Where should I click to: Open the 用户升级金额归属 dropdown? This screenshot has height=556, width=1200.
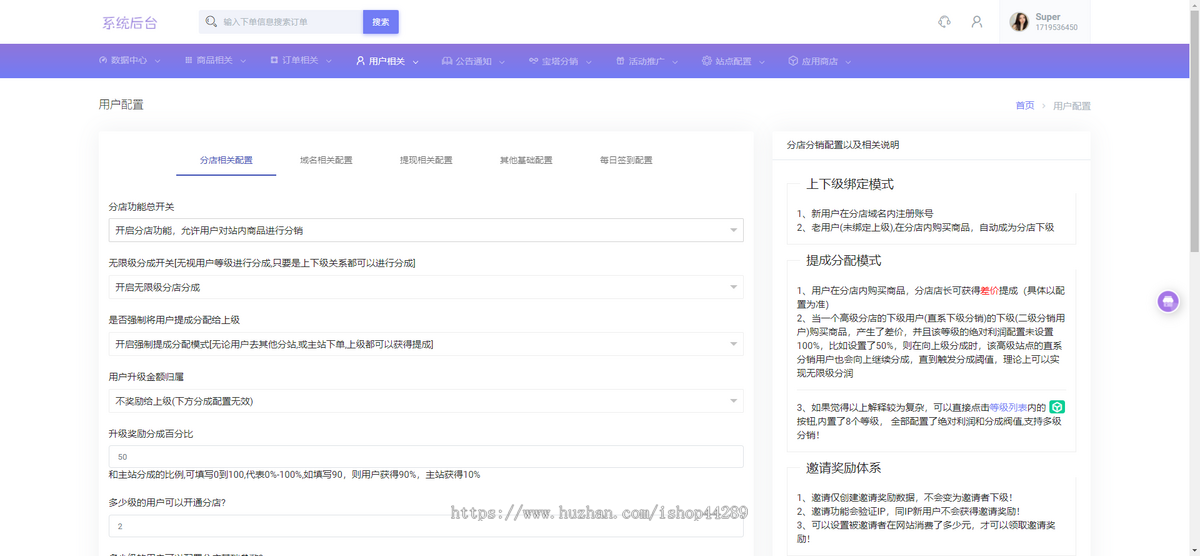pos(426,401)
